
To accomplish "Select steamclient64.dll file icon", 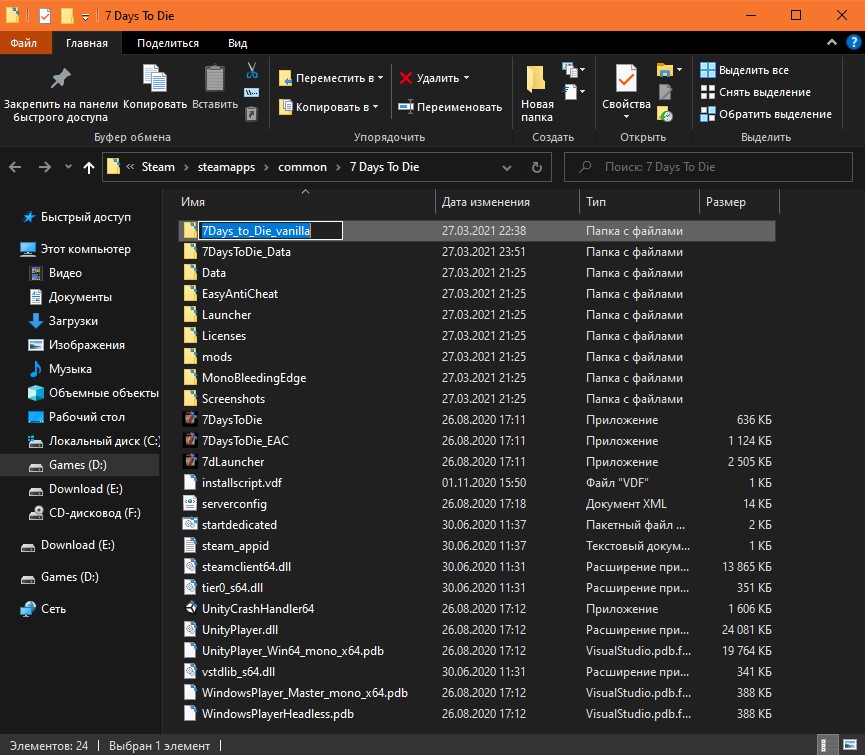I will (x=190, y=566).
